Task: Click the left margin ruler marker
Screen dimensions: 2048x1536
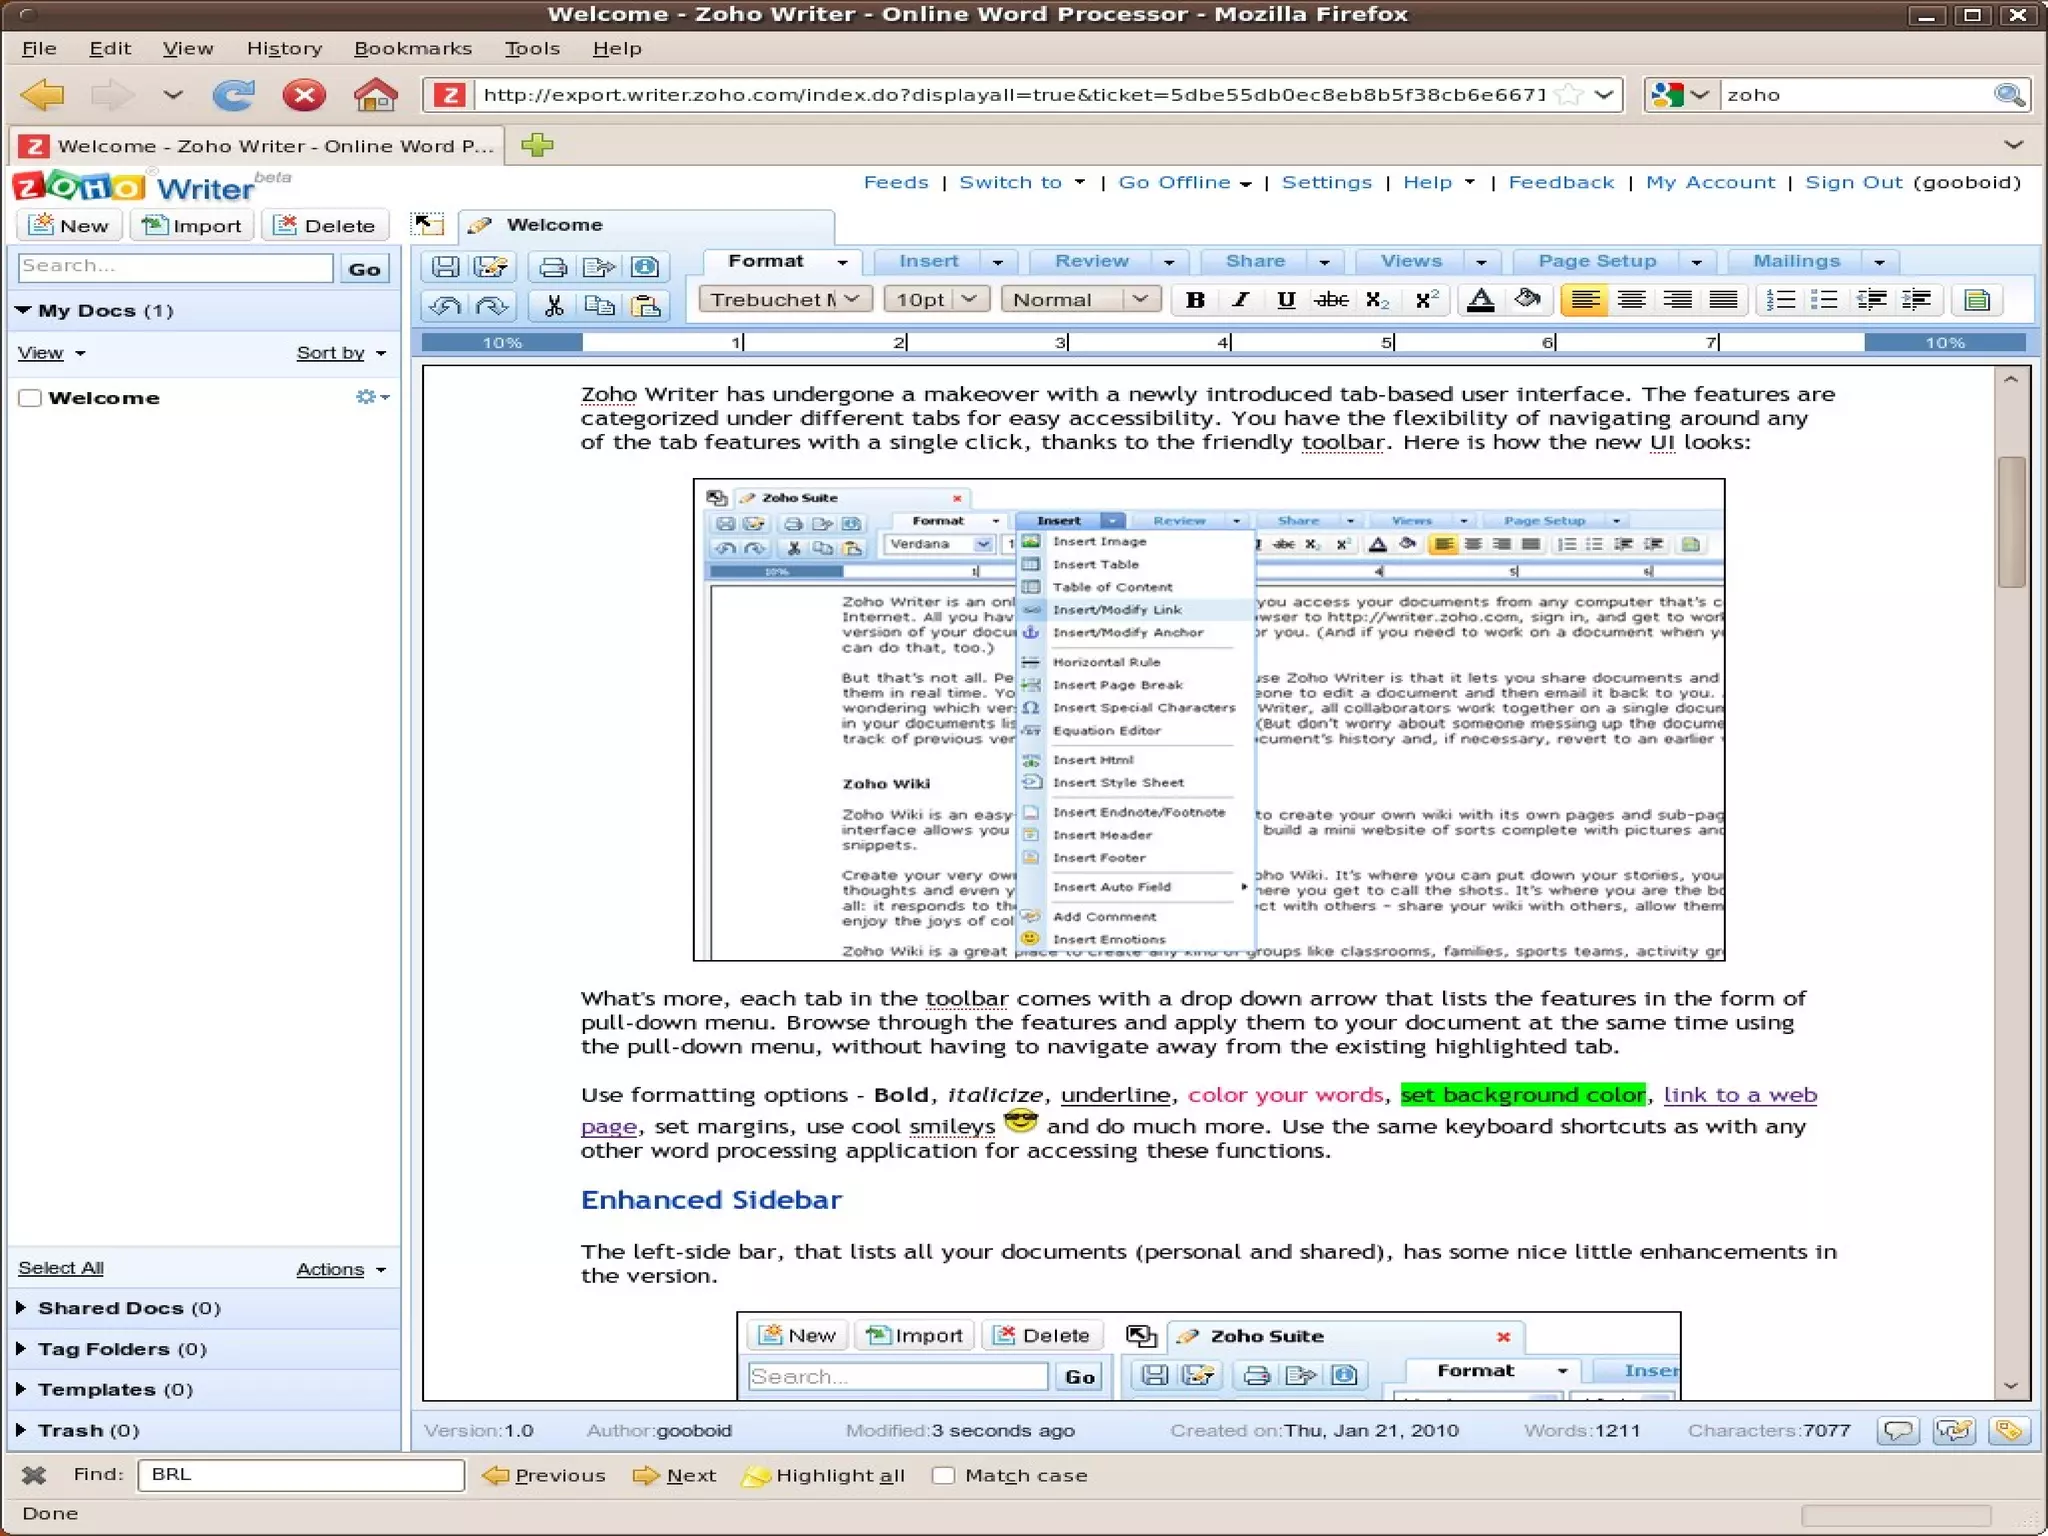Action: tap(502, 342)
